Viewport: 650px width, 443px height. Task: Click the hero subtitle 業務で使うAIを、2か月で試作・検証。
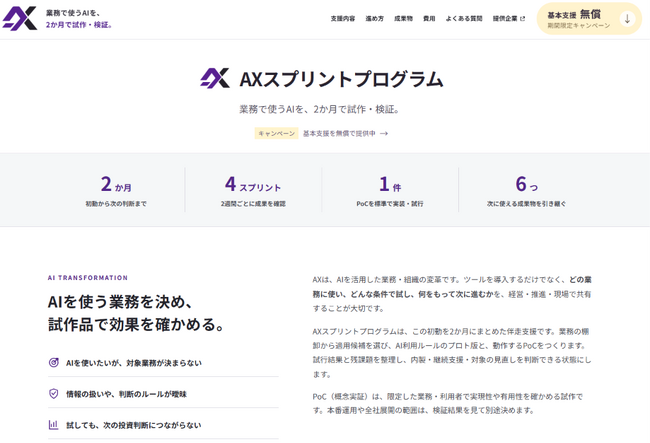[319, 109]
